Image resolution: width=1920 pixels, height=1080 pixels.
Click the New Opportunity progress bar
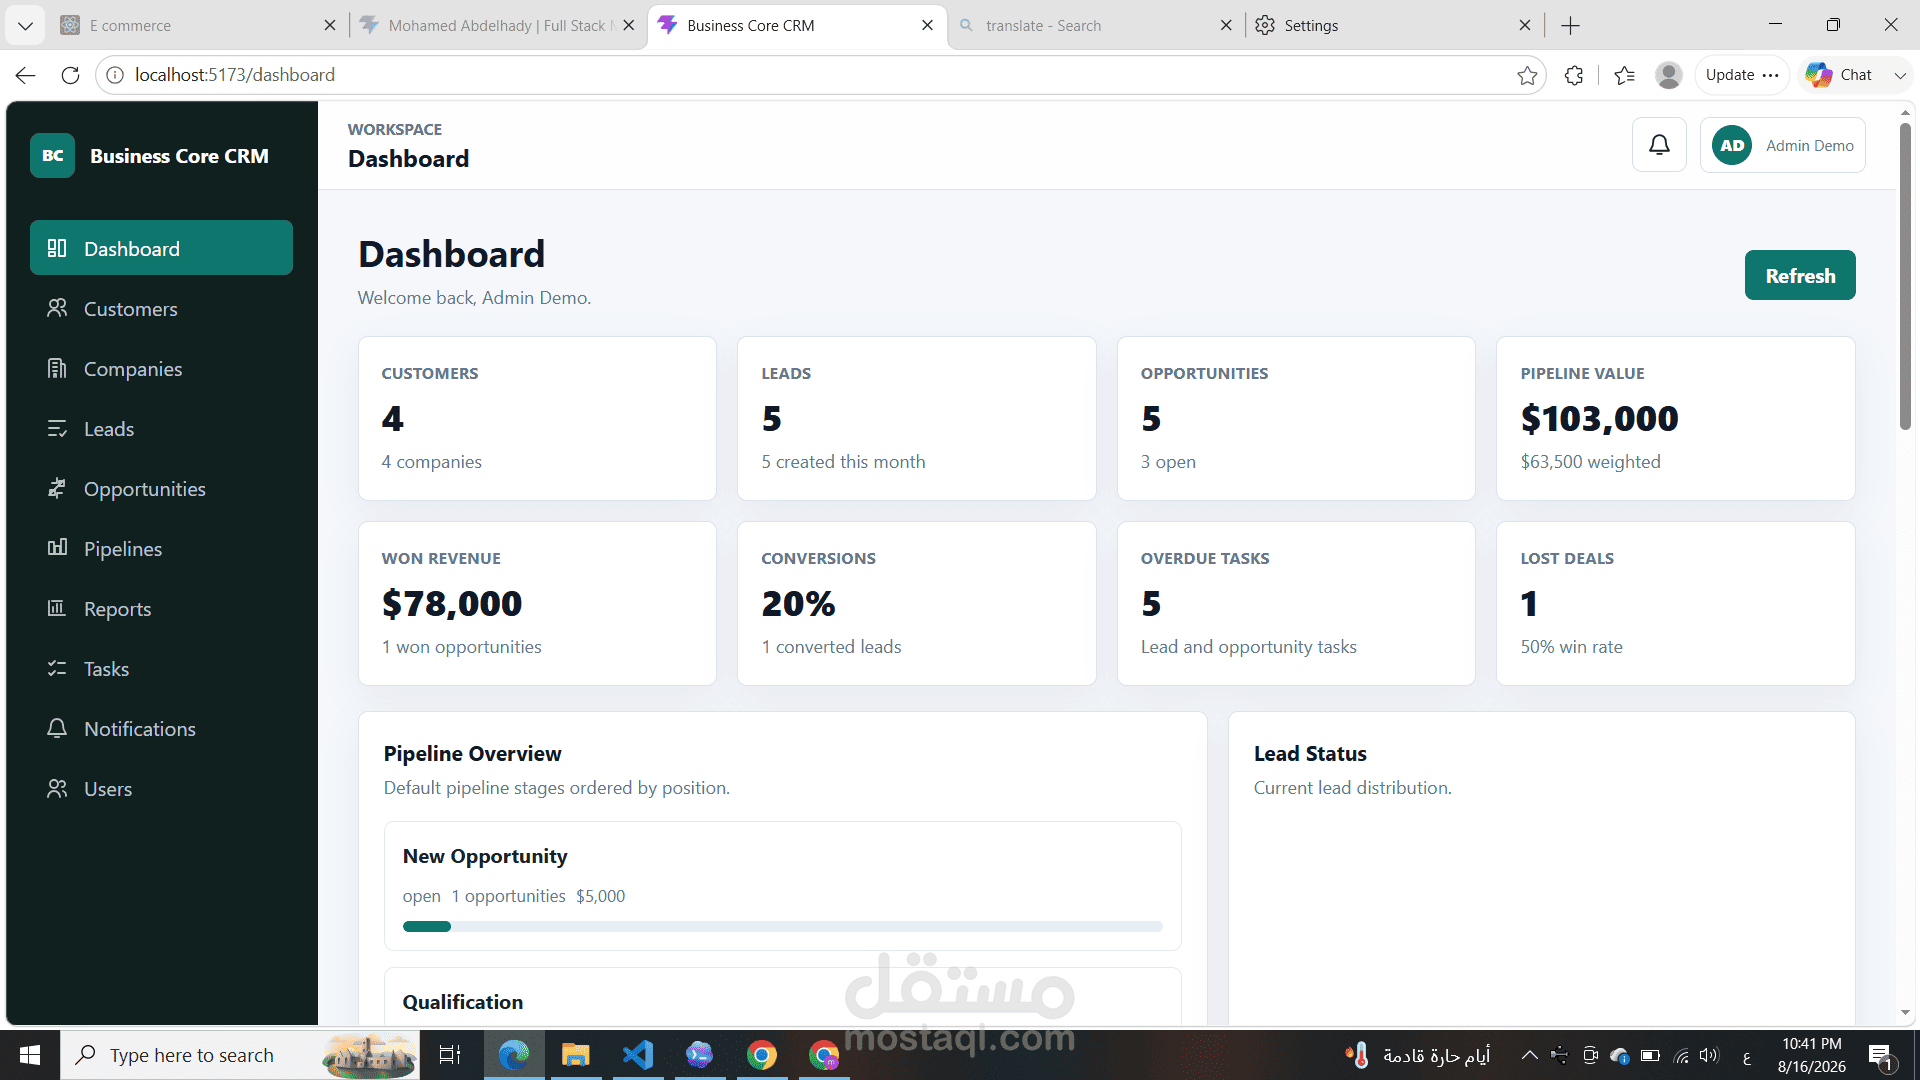(782, 926)
